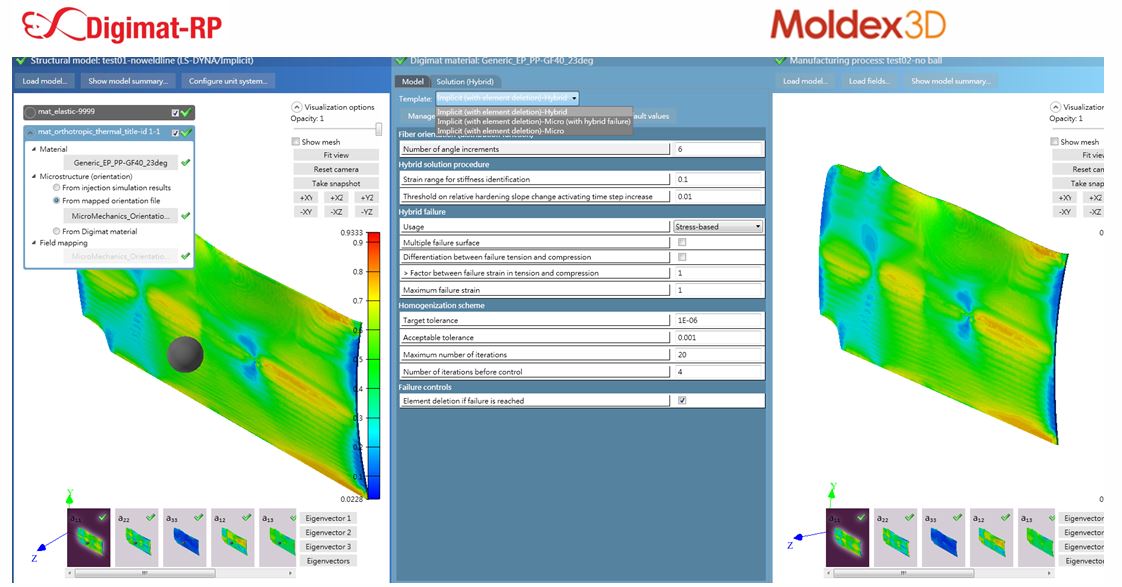Image resolution: width=1122 pixels, height=587 pixels.
Task: Select the a33 thumbnail in the manufacturing panel
Action: click(943, 538)
